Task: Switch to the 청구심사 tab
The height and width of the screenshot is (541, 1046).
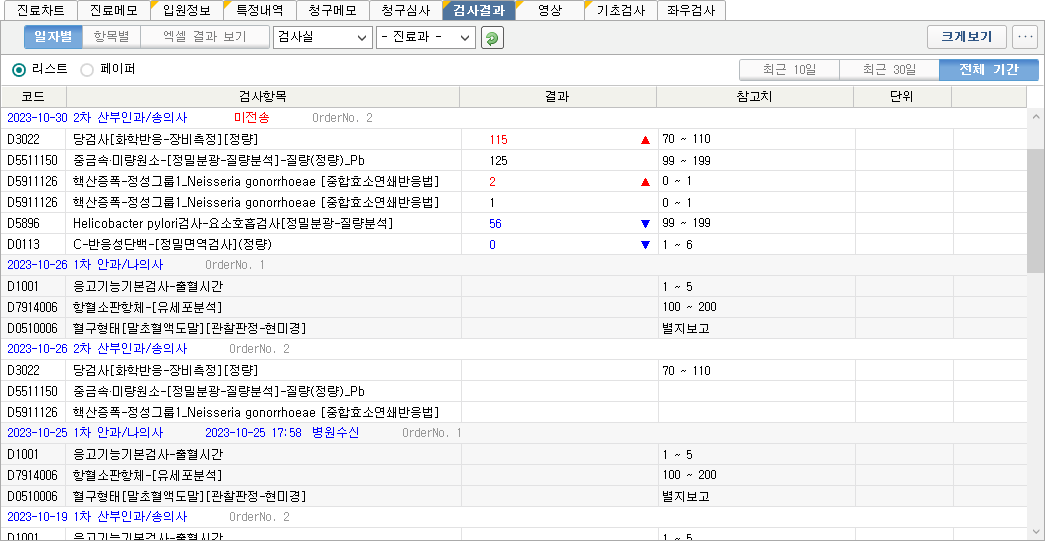Action: [405, 11]
